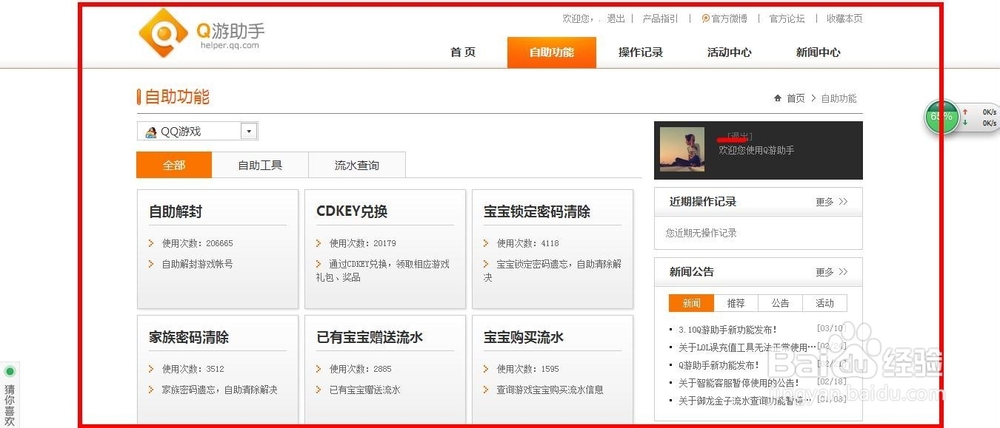Open 产品指引 top link
Image resolution: width=1000 pixels, height=428 pixels.
pyautogui.click(x=660, y=19)
